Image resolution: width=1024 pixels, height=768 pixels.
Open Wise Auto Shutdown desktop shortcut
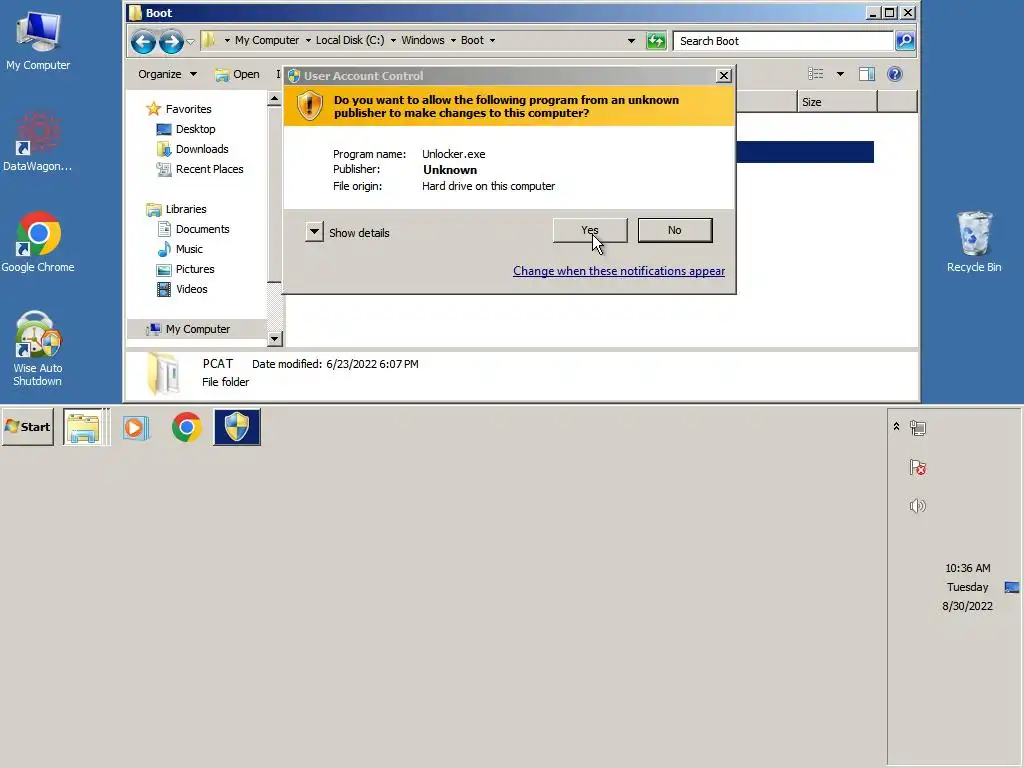[x=38, y=349]
